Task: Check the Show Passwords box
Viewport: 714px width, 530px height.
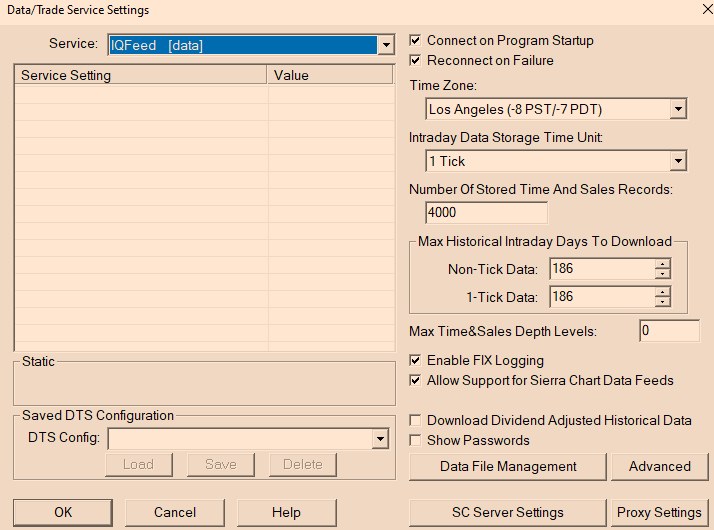Action: (x=415, y=440)
